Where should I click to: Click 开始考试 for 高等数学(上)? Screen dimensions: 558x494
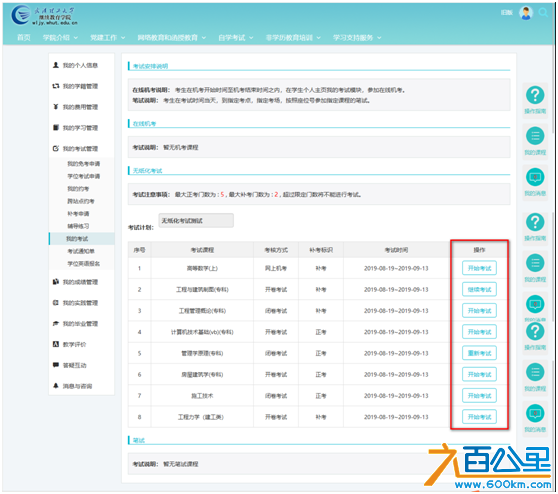click(x=479, y=268)
